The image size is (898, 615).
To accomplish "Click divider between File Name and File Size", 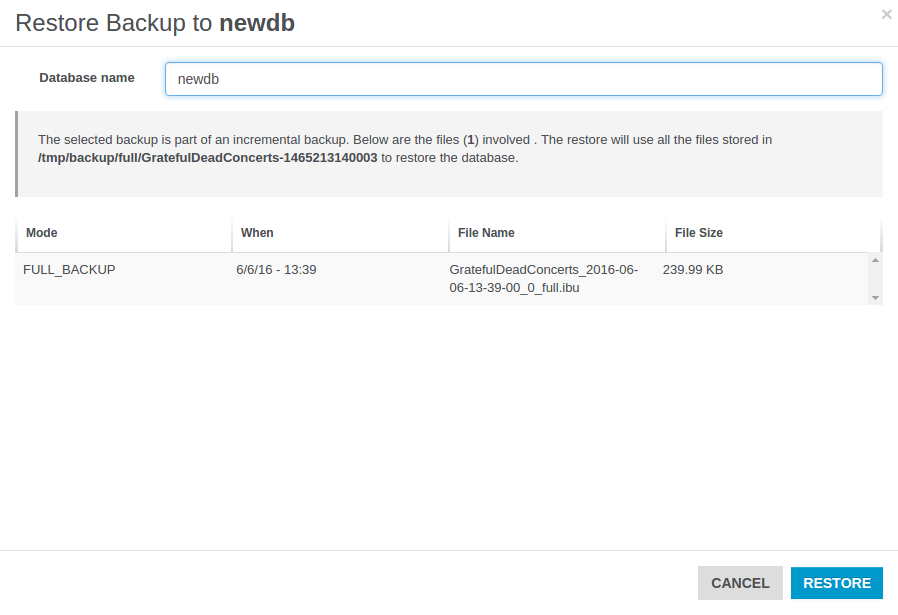I will (666, 234).
